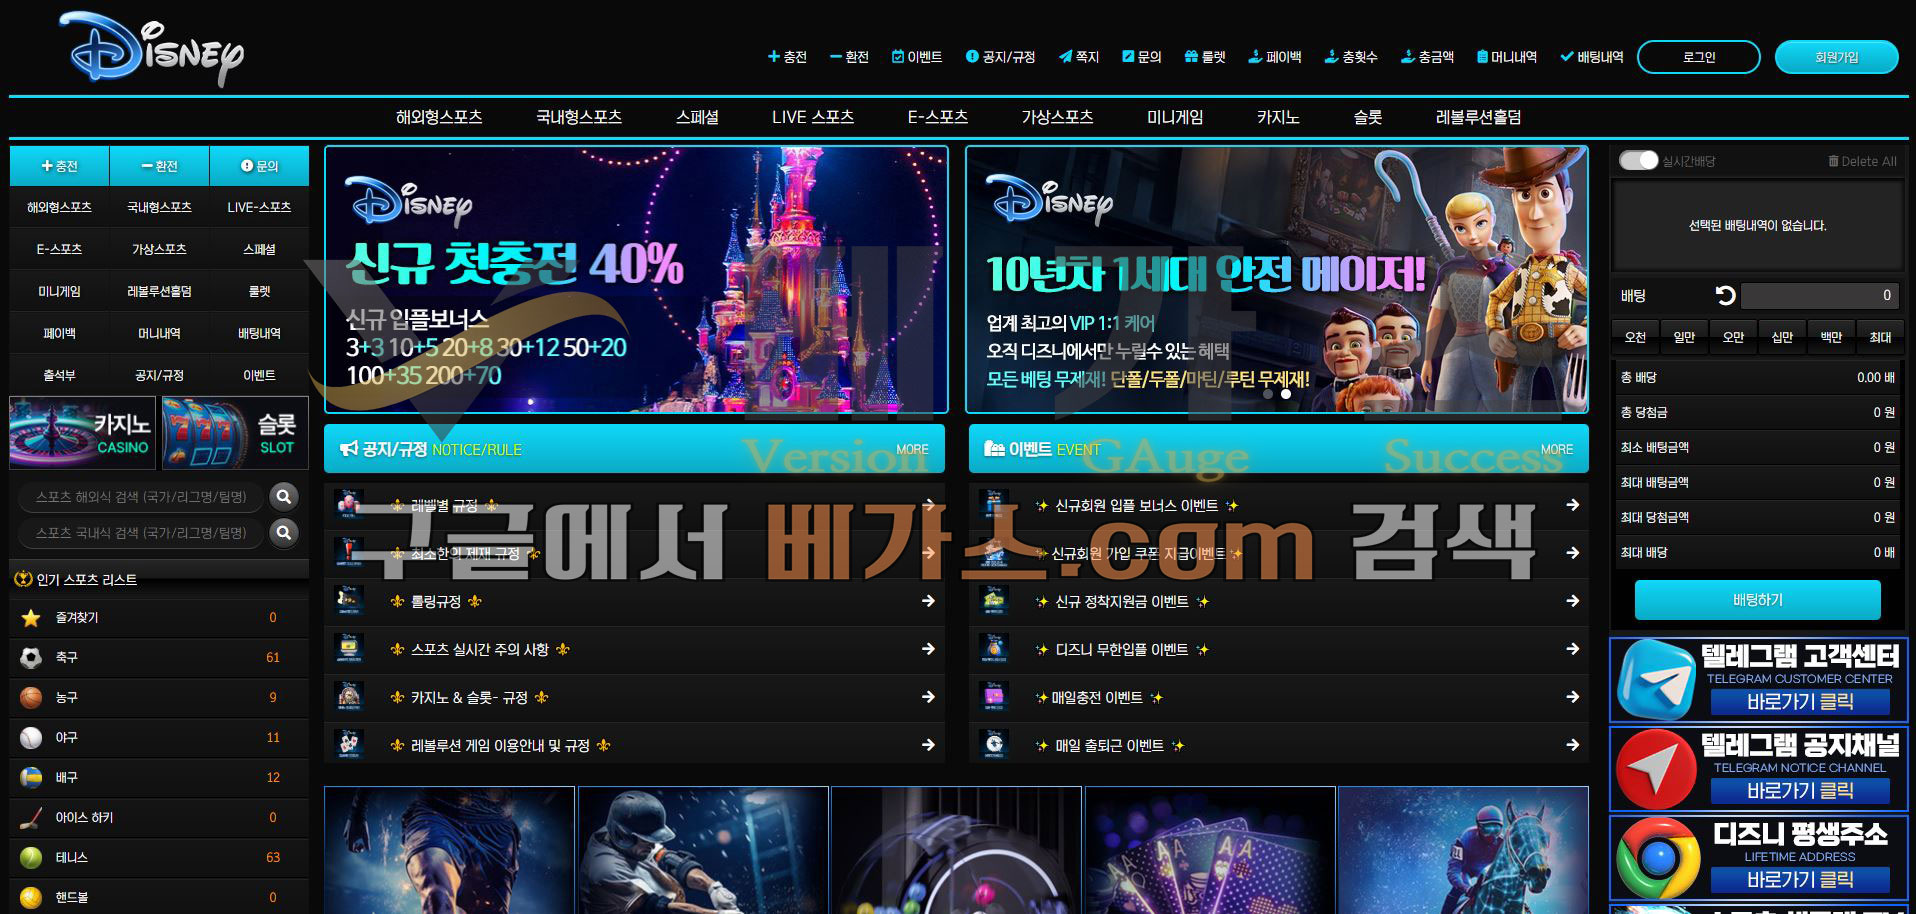Select the 최대 bet amount button
The image size is (1916, 914).
point(1880,337)
